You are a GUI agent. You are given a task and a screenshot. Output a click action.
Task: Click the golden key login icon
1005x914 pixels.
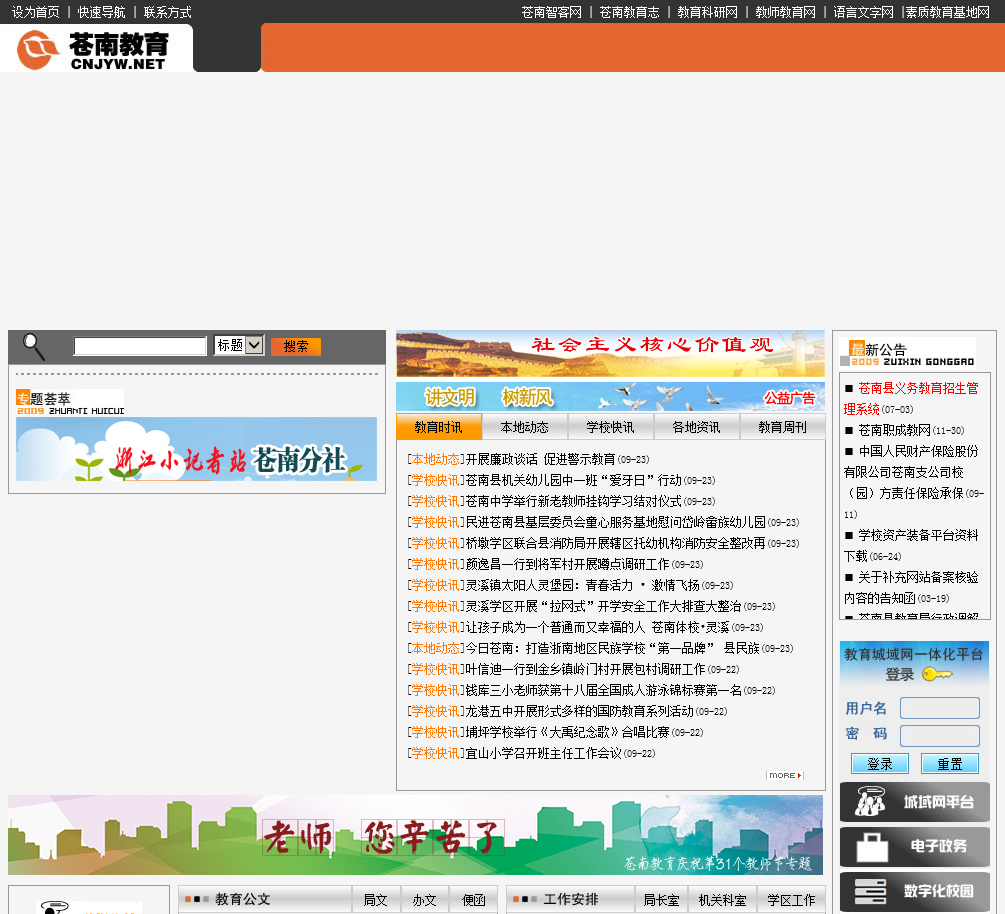[x=937, y=674]
